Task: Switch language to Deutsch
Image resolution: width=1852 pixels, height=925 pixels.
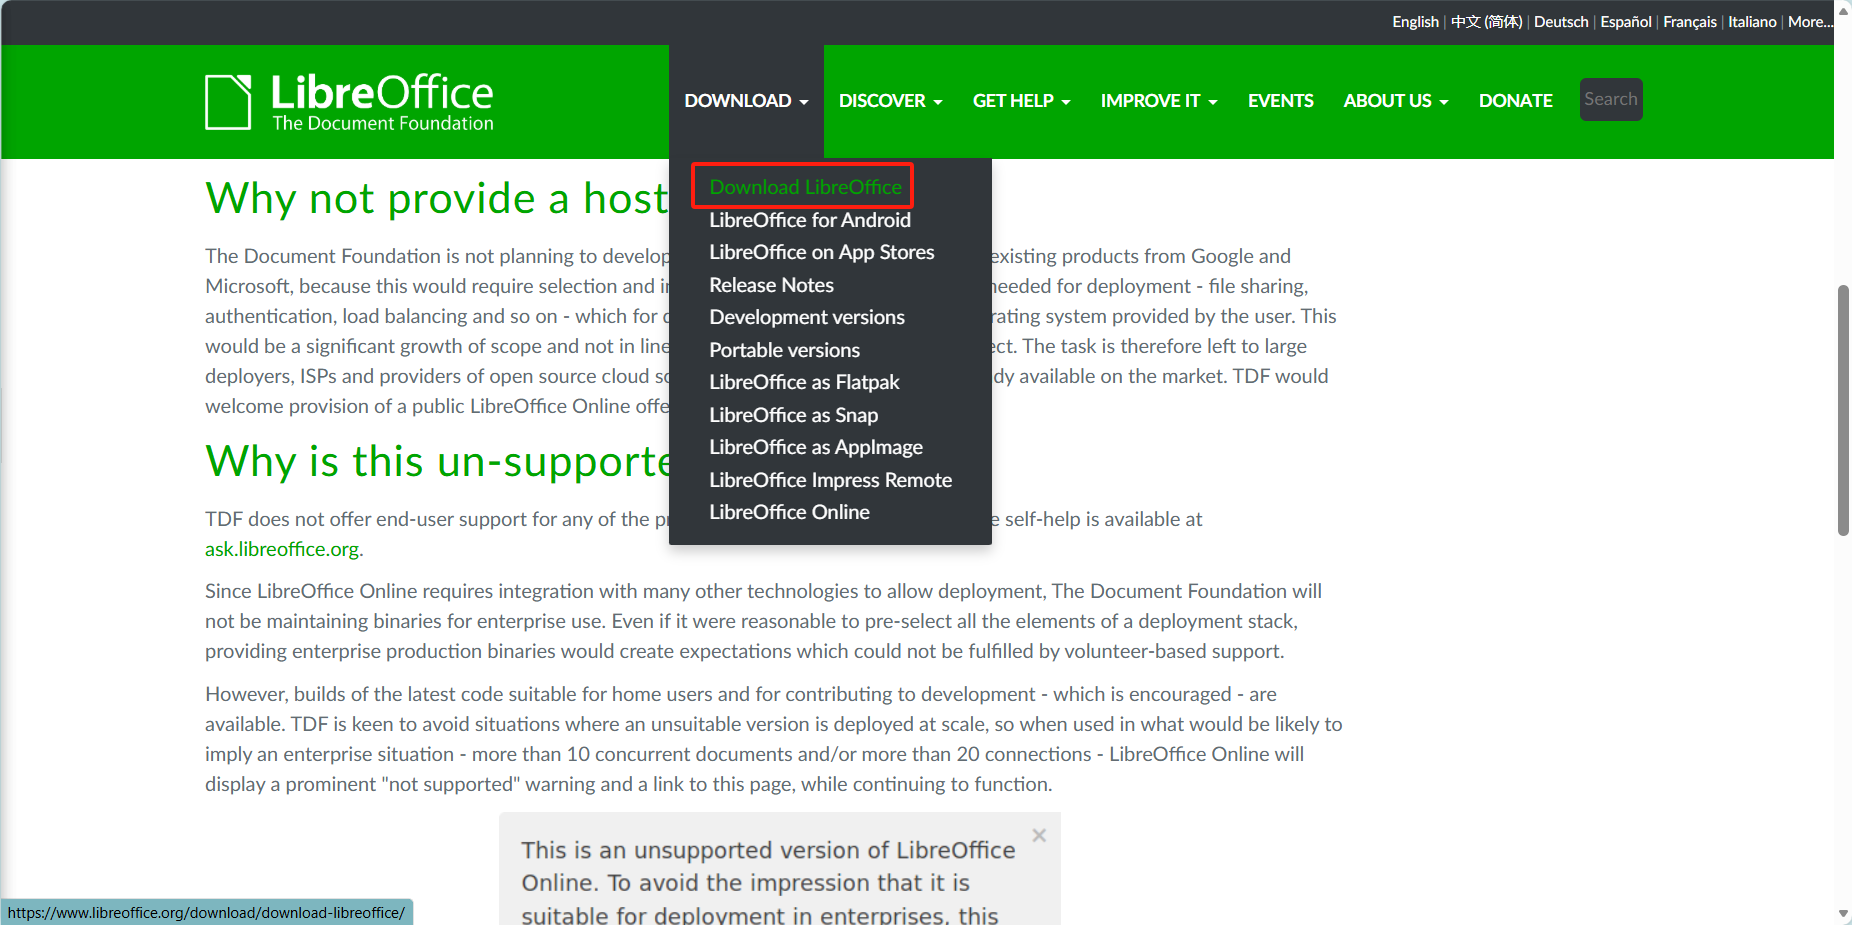Action: pos(1561,22)
